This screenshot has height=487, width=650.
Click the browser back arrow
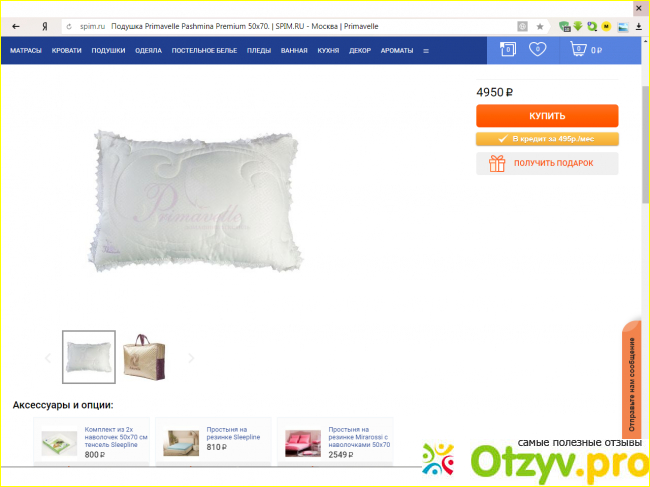pos(16,27)
